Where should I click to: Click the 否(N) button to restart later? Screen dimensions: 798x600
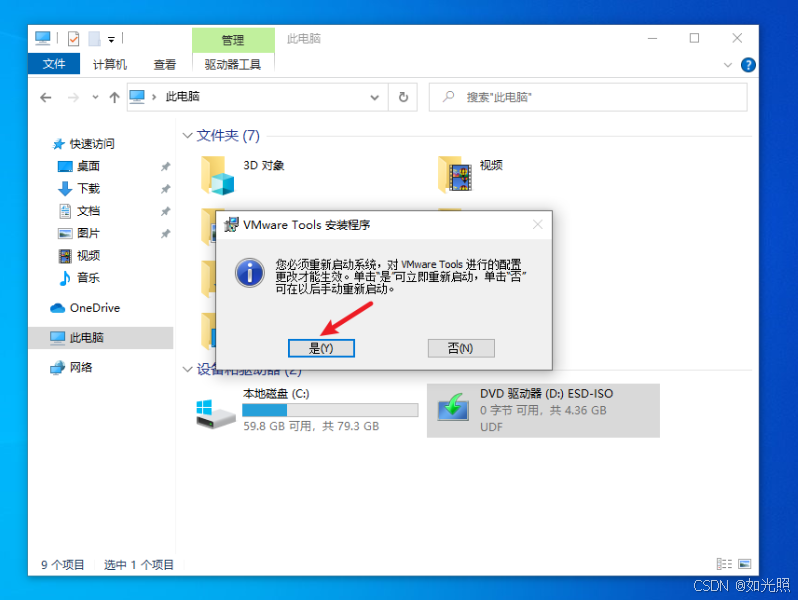click(x=461, y=348)
